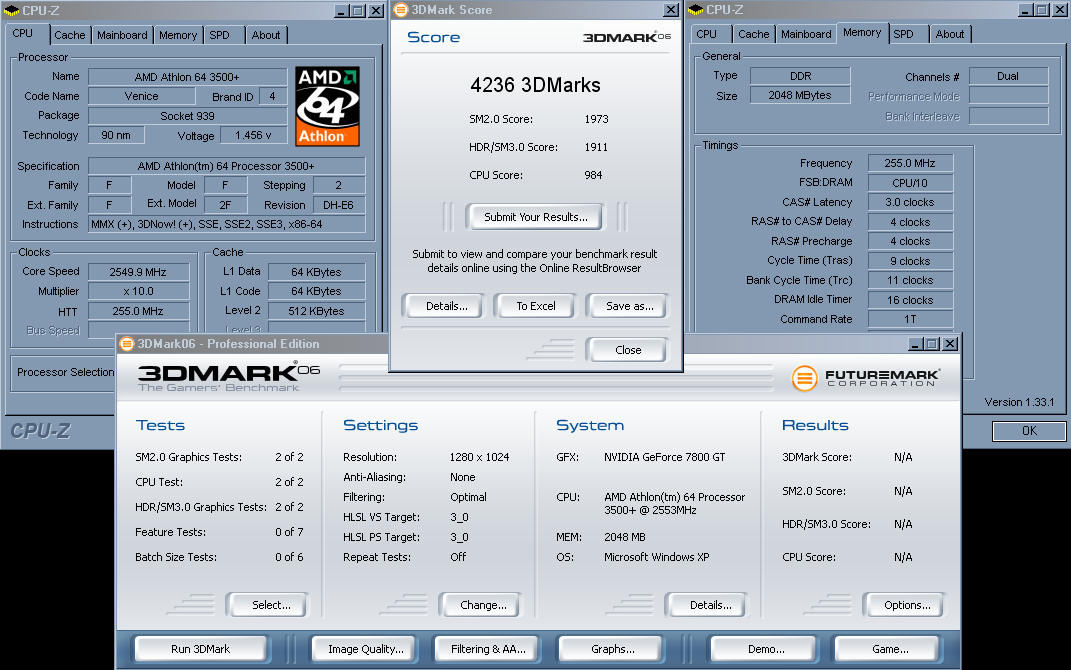Click Package value Socket 939
The height and width of the screenshot is (670, 1071).
[187, 116]
